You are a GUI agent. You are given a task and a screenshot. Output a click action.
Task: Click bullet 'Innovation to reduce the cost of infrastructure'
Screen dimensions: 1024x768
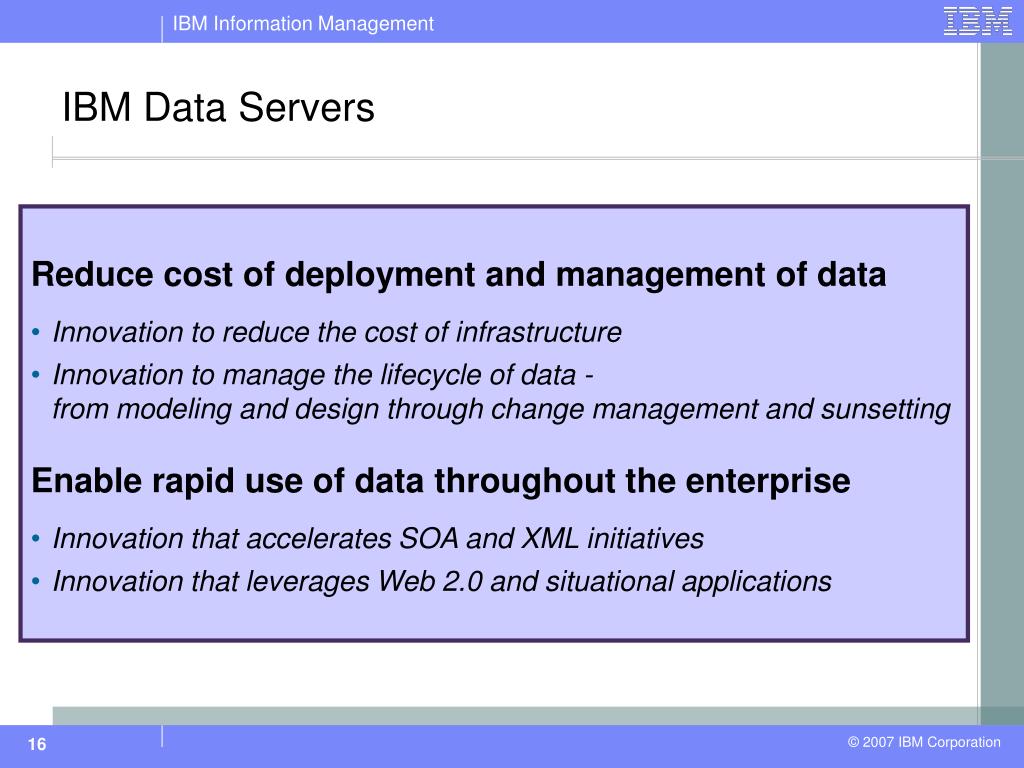337,332
